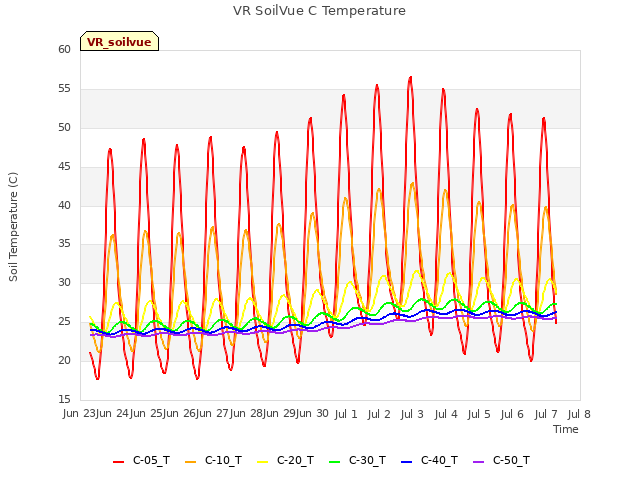
Task: Click the 40 value on y-axis
Action: click(x=64, y=205)
